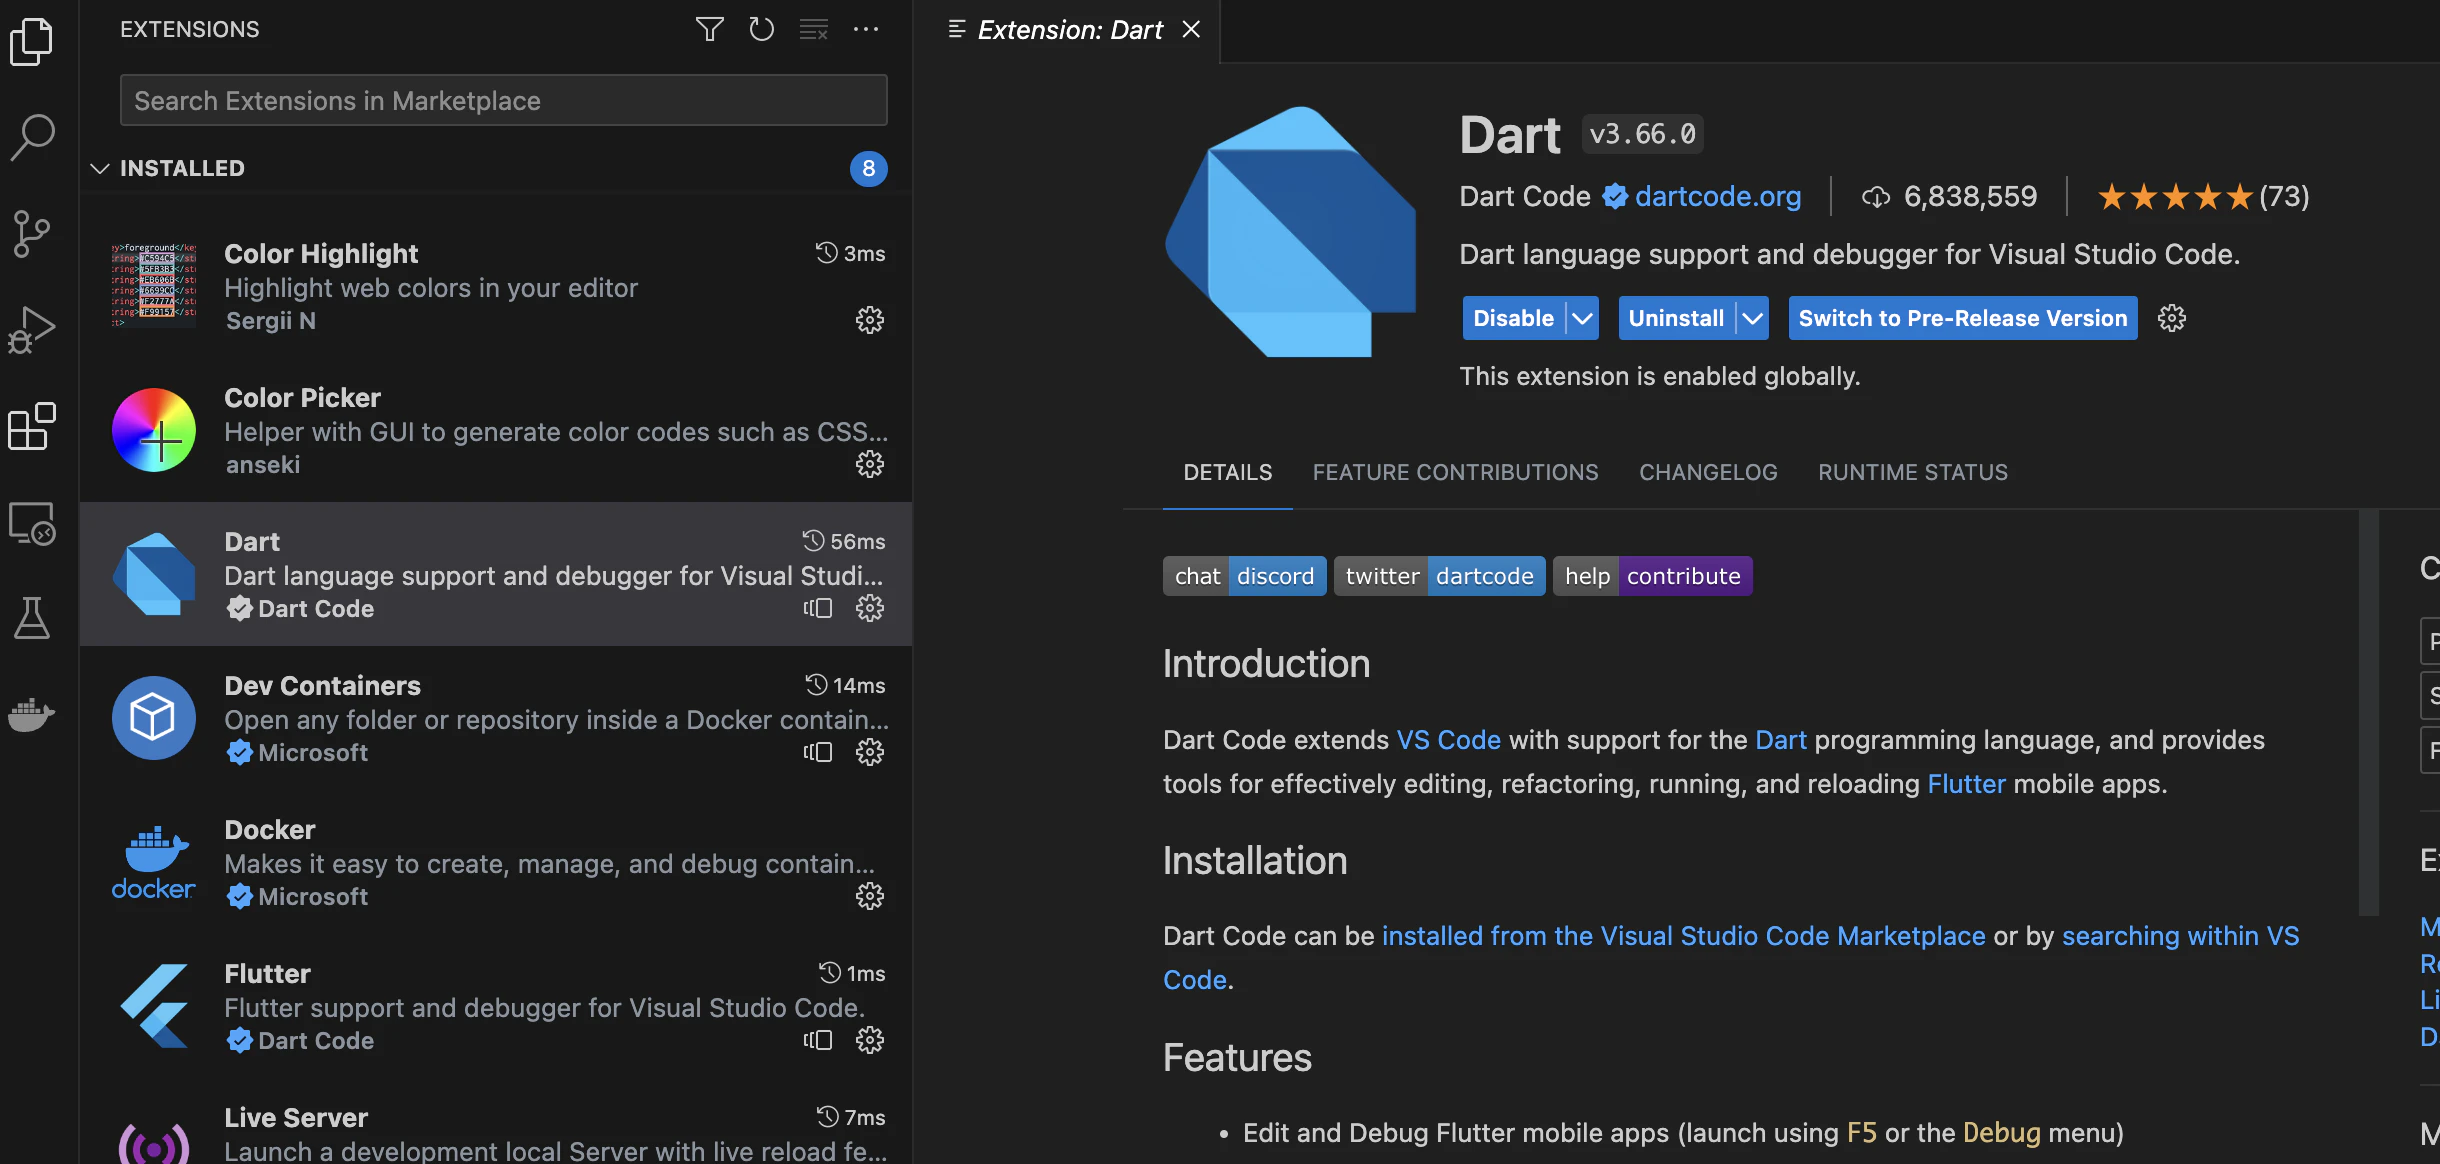The height and width of the screenshot is (1164, 2440).
Task: Open manage gear for Flutter extension
Action: pos(870,1040)
